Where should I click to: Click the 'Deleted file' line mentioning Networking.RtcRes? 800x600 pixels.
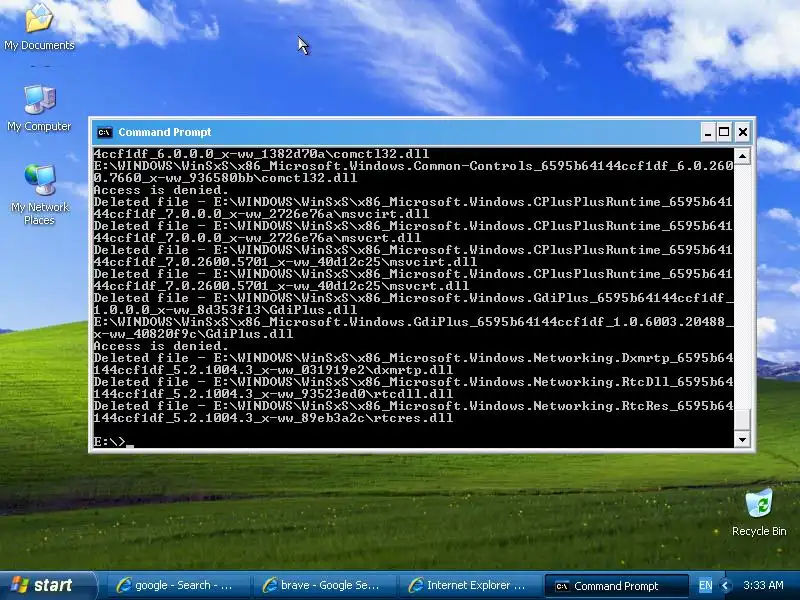413,406
